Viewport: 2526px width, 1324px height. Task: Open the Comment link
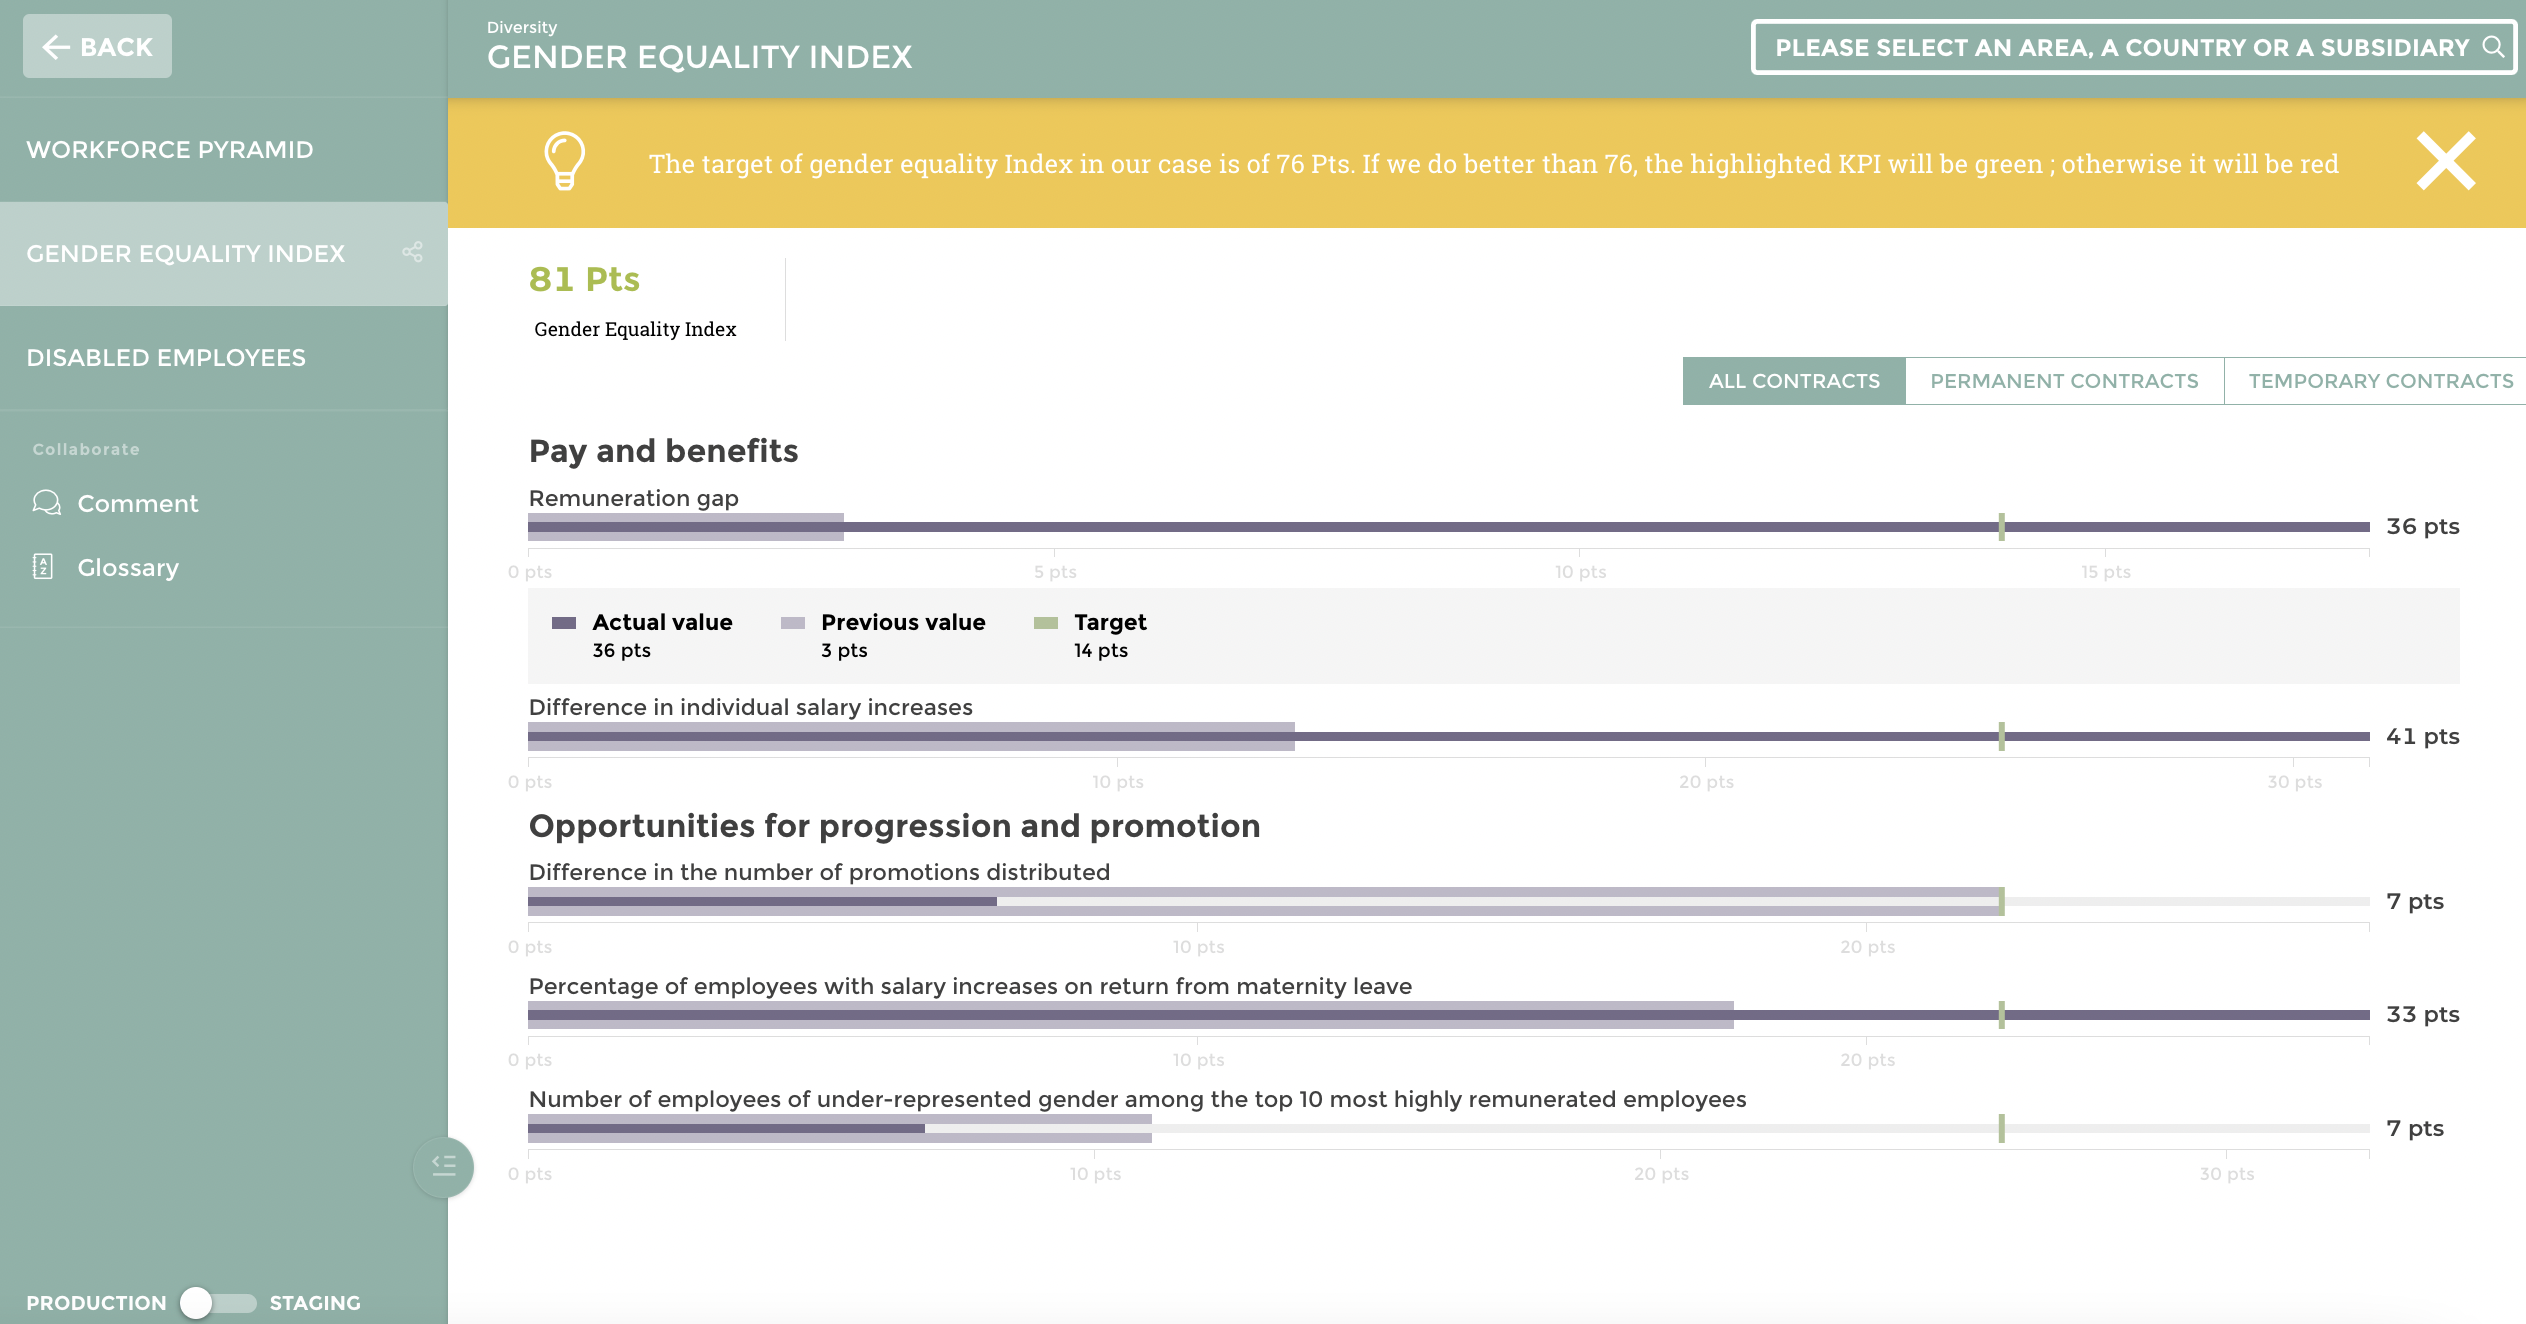point(138,503)
